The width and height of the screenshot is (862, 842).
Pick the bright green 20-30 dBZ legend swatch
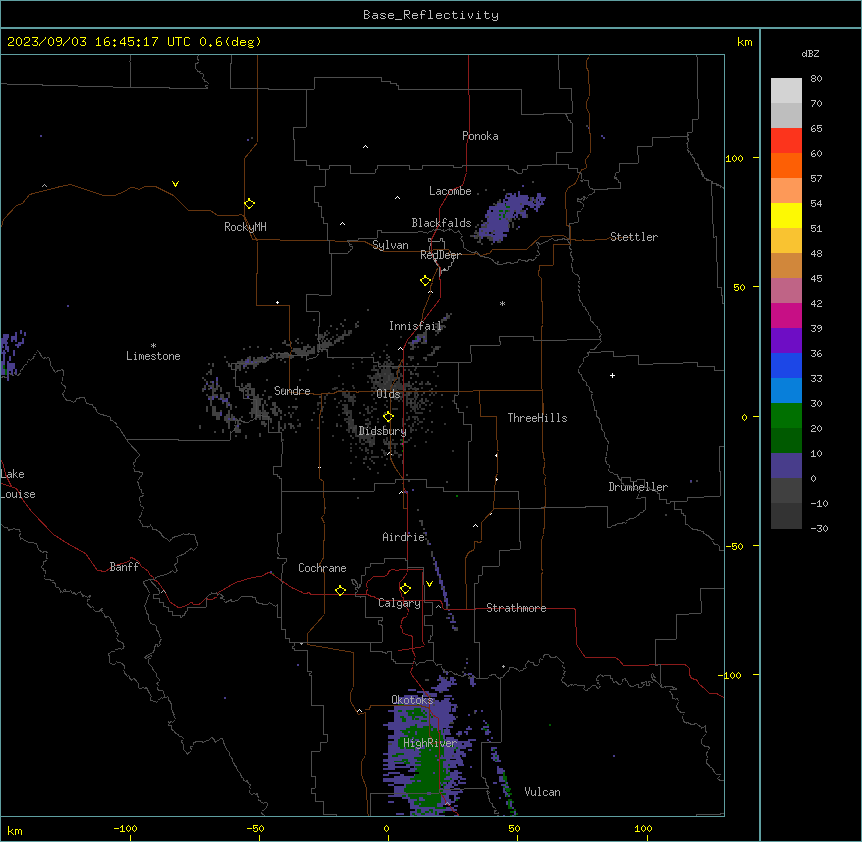(x=786, y=416)
